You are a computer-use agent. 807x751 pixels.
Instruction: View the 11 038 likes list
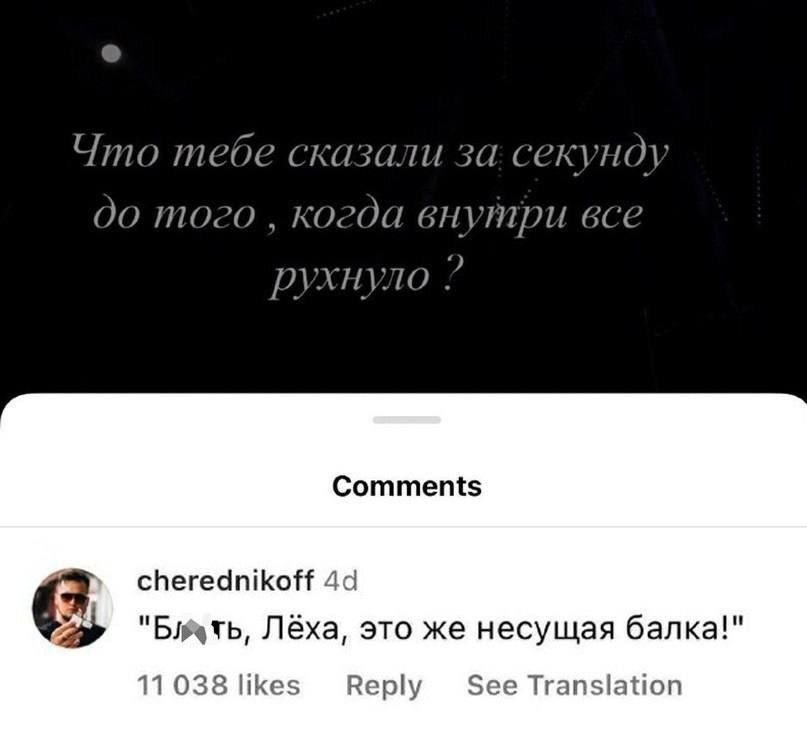(x=219, y=685)
